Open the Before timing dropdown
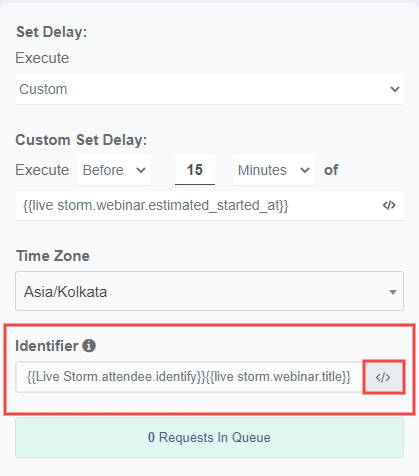 pos(114,170)
